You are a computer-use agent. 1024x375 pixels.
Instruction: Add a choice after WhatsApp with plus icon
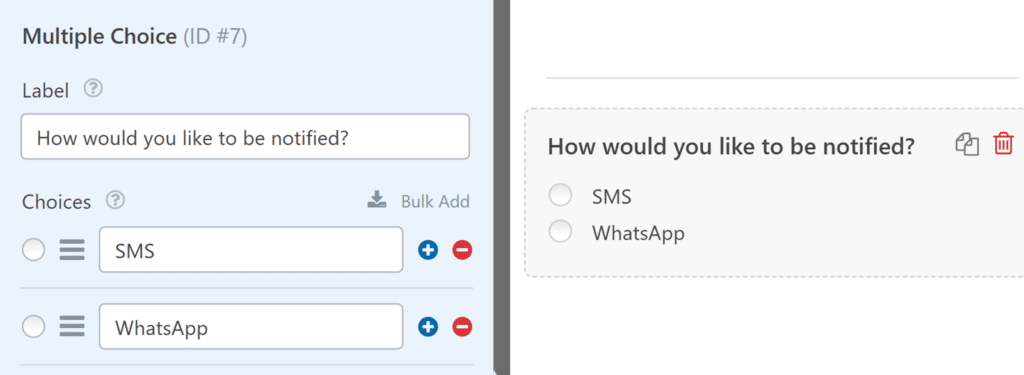[428, 327]
